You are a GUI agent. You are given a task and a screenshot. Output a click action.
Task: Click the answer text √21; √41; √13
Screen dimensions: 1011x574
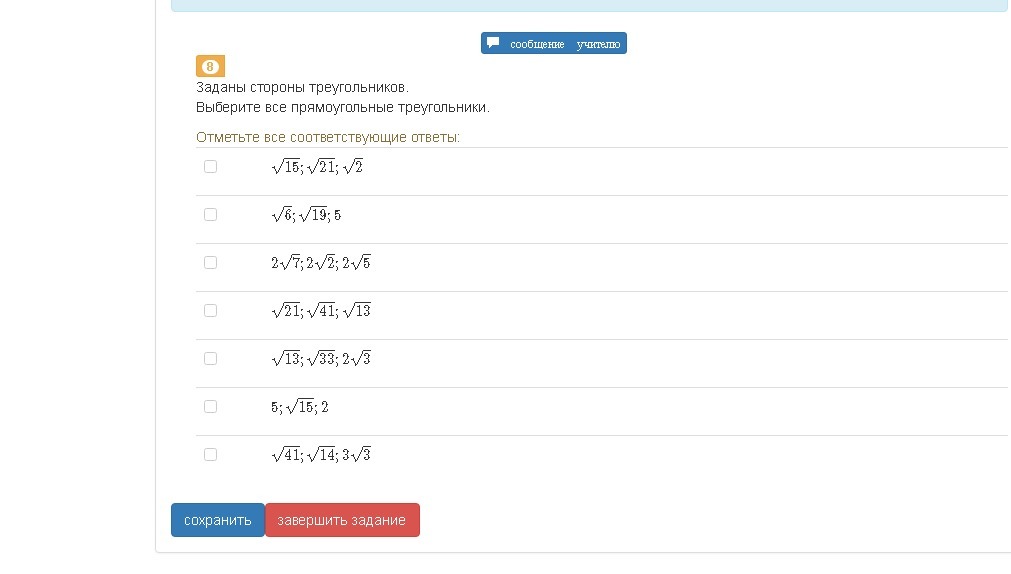tap(321, 310)
